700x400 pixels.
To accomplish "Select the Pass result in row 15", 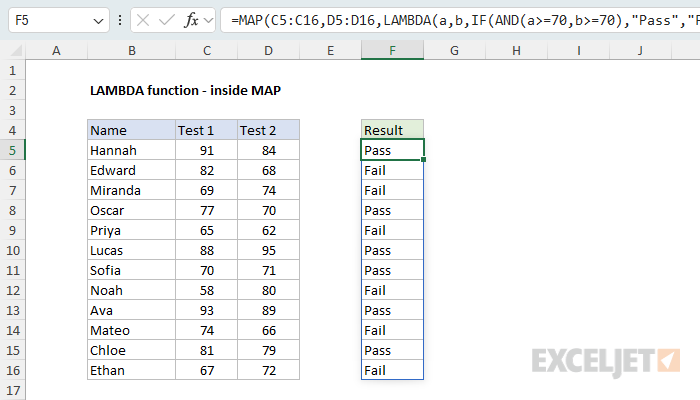I will click(392, 350).
